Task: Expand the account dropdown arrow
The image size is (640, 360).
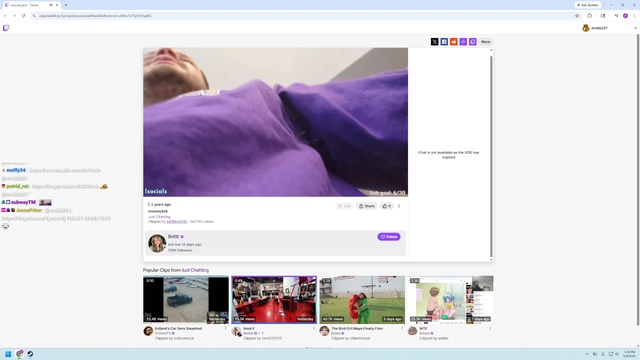Action: pos(635,28)
